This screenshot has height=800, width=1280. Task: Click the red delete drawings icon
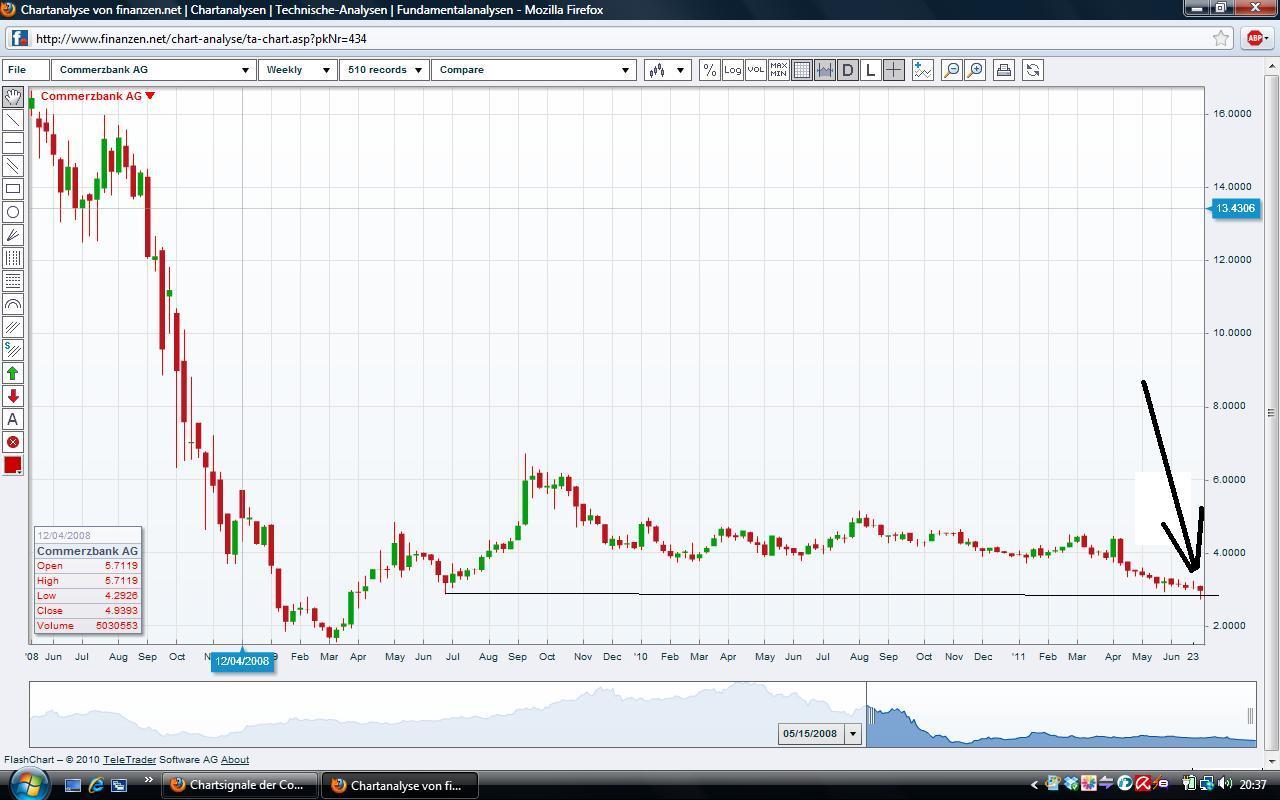coord(13,442)
